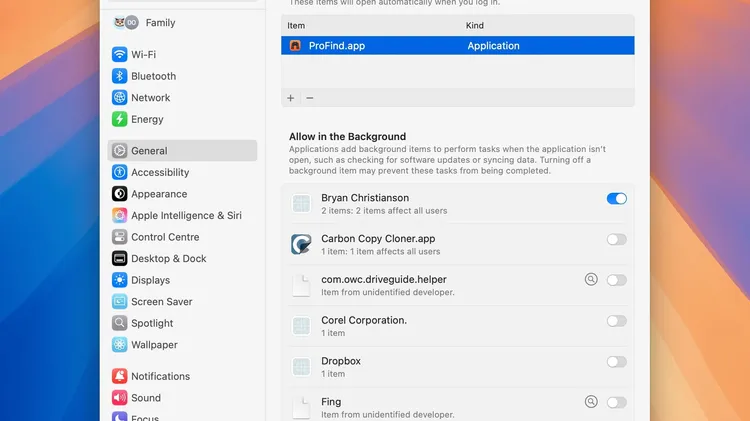Disable Bryan Christianson background toggle

[x=616, y=199]
